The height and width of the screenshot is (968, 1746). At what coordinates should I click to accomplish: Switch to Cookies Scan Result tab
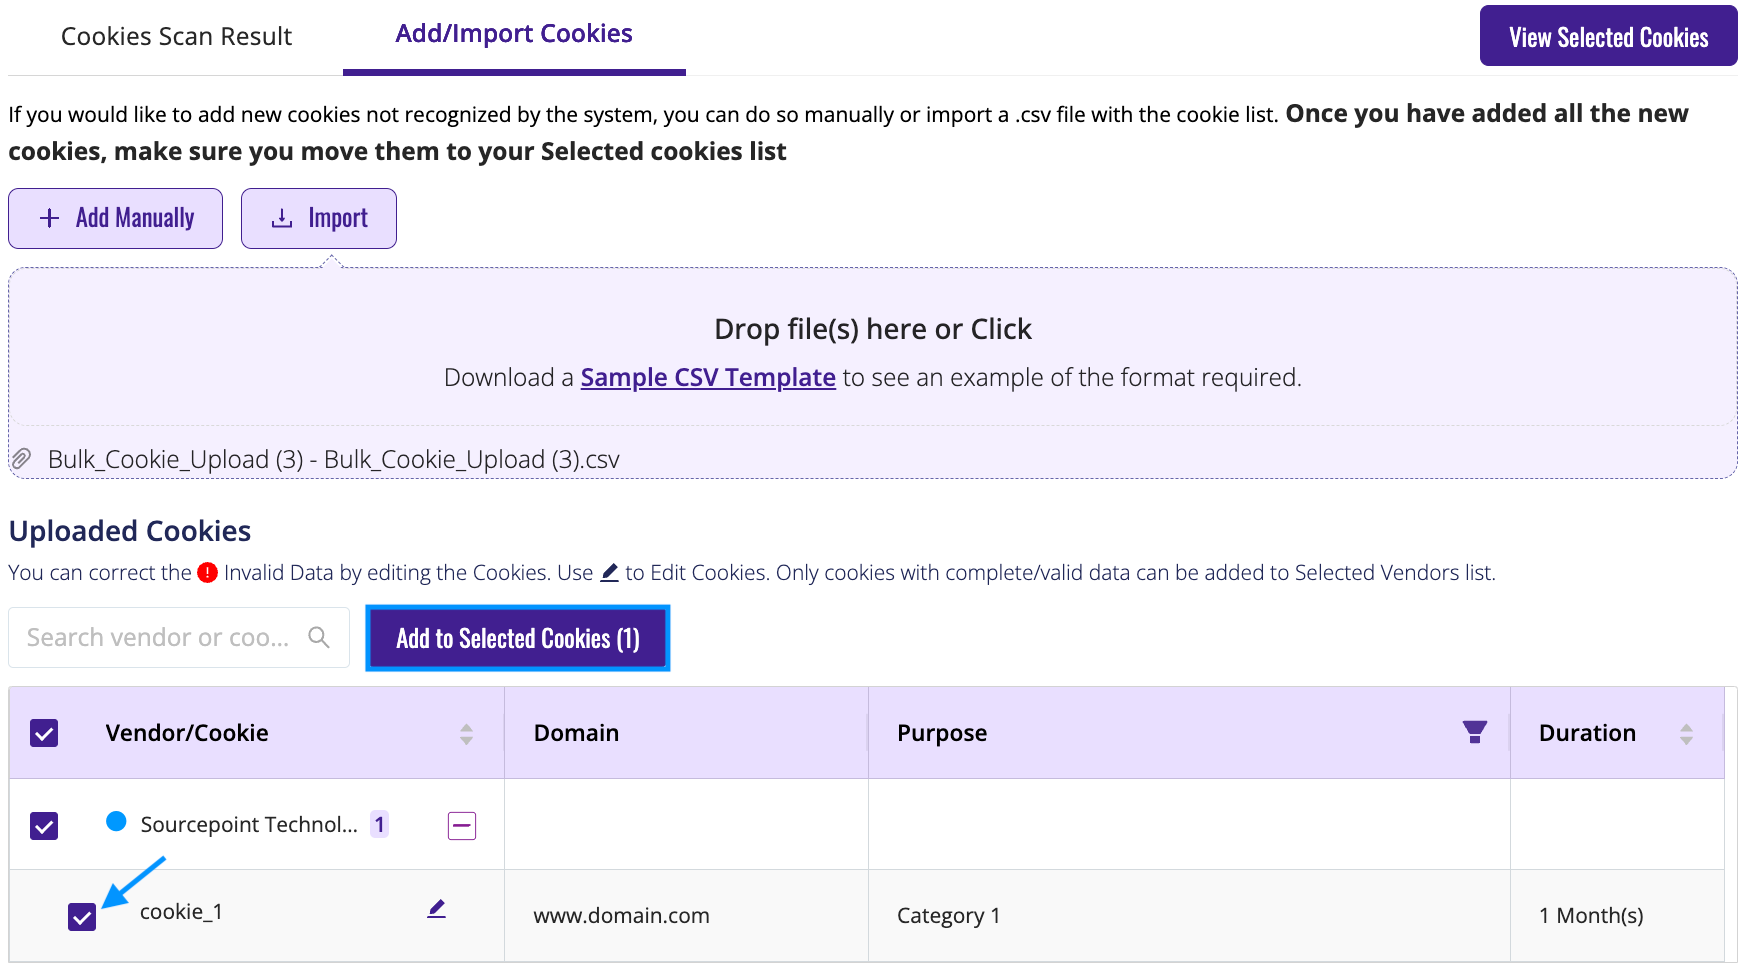click(x=176, y=37)
